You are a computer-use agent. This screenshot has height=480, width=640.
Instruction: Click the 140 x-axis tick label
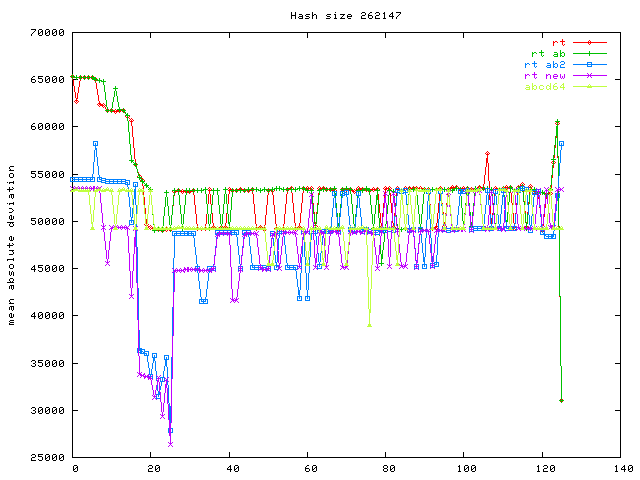622,469
